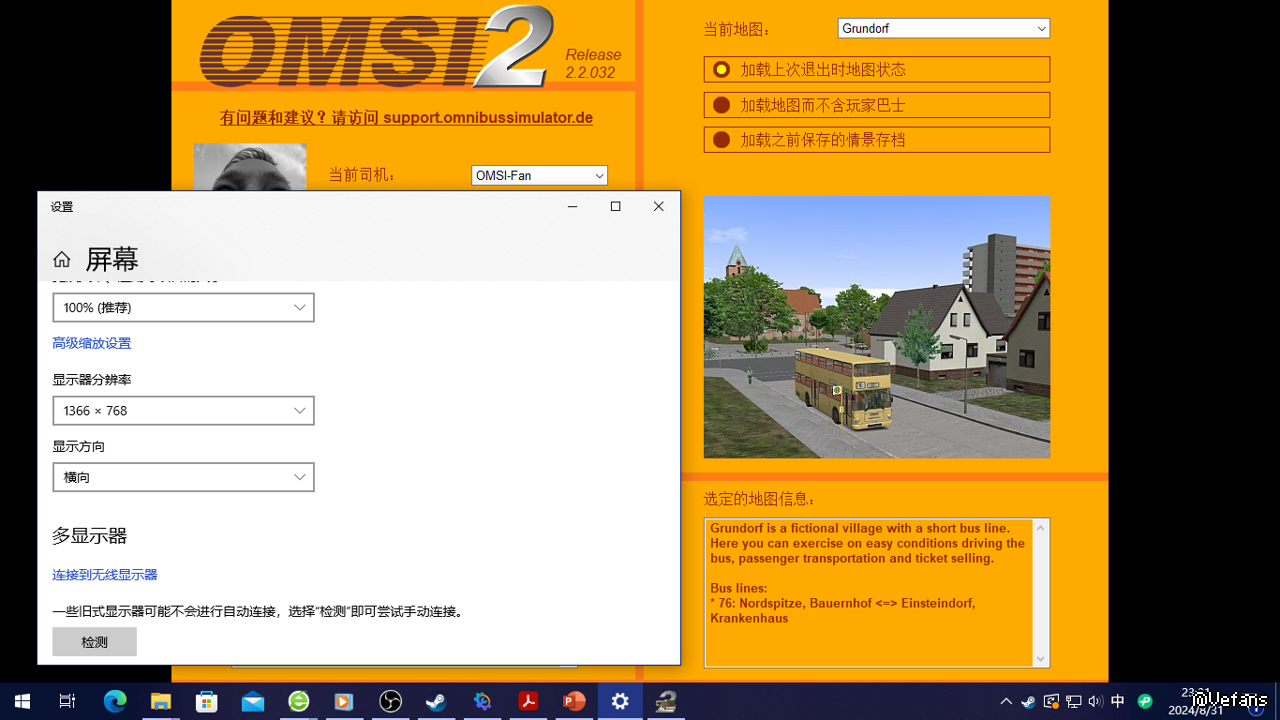Open Adobe Acrobat from the taskbar

click(528, 701)
